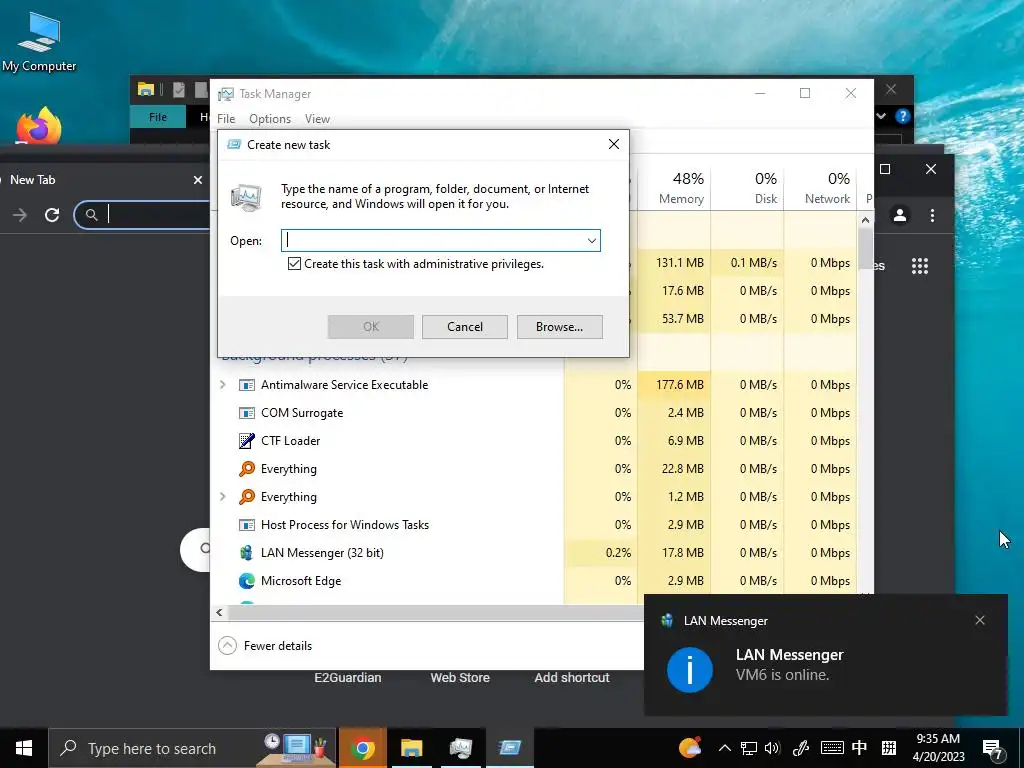This screenshot has height=768, width=1024.
Task: Open Chrome from the taskbar
Action: pyautogui.click(x=363, y=748)
